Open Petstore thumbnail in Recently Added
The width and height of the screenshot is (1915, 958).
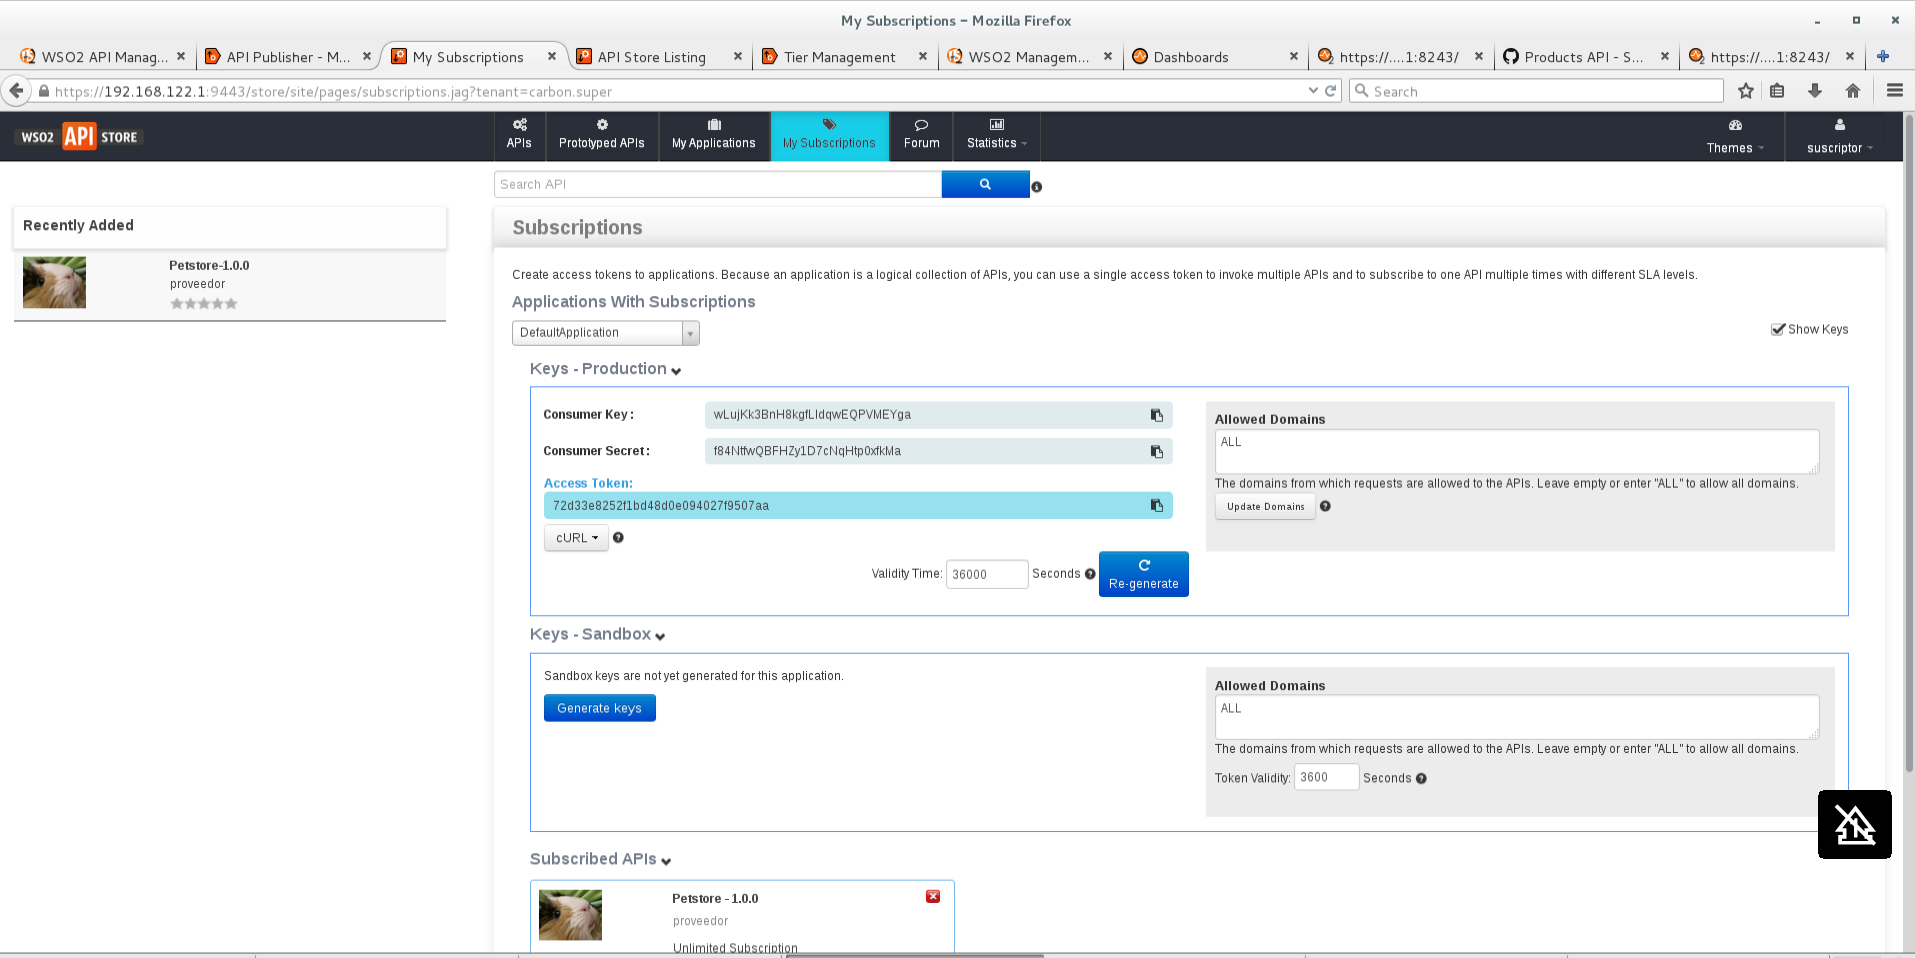pyautogui.click(x=55, y=282)
